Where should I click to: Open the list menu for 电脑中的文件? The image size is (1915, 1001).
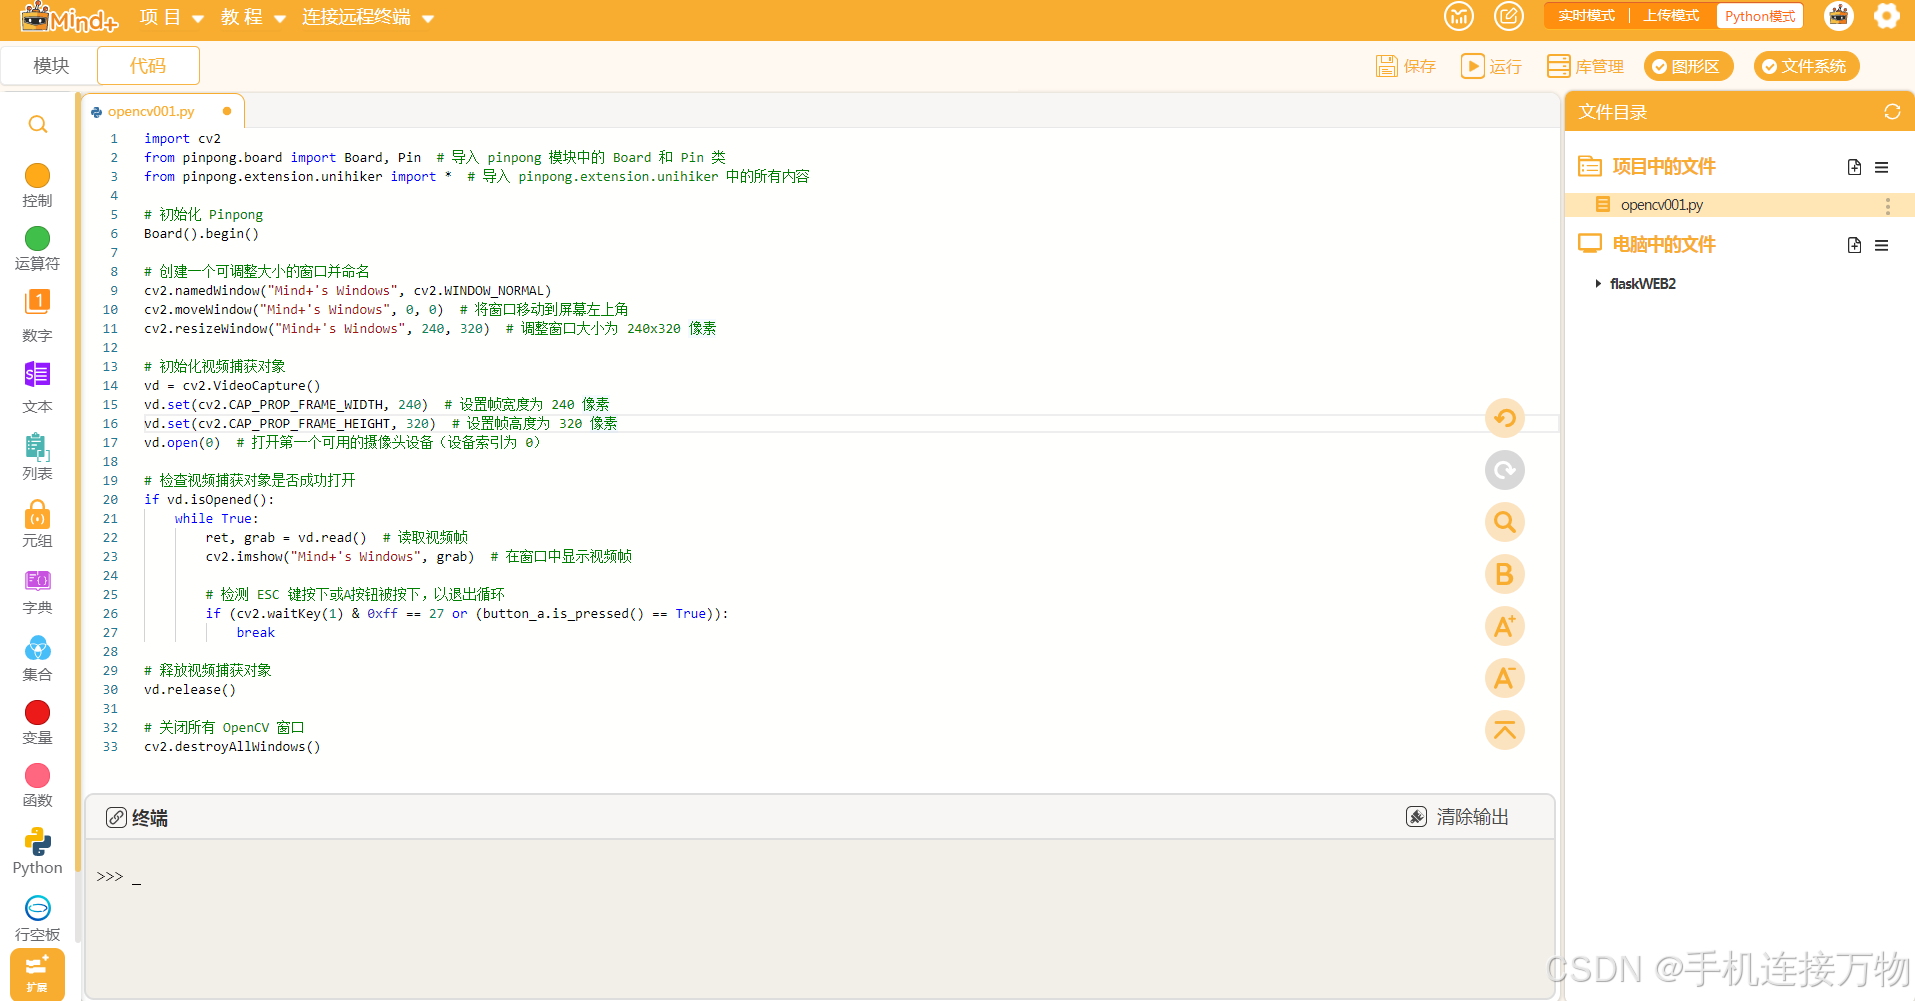coord(1881,245)
